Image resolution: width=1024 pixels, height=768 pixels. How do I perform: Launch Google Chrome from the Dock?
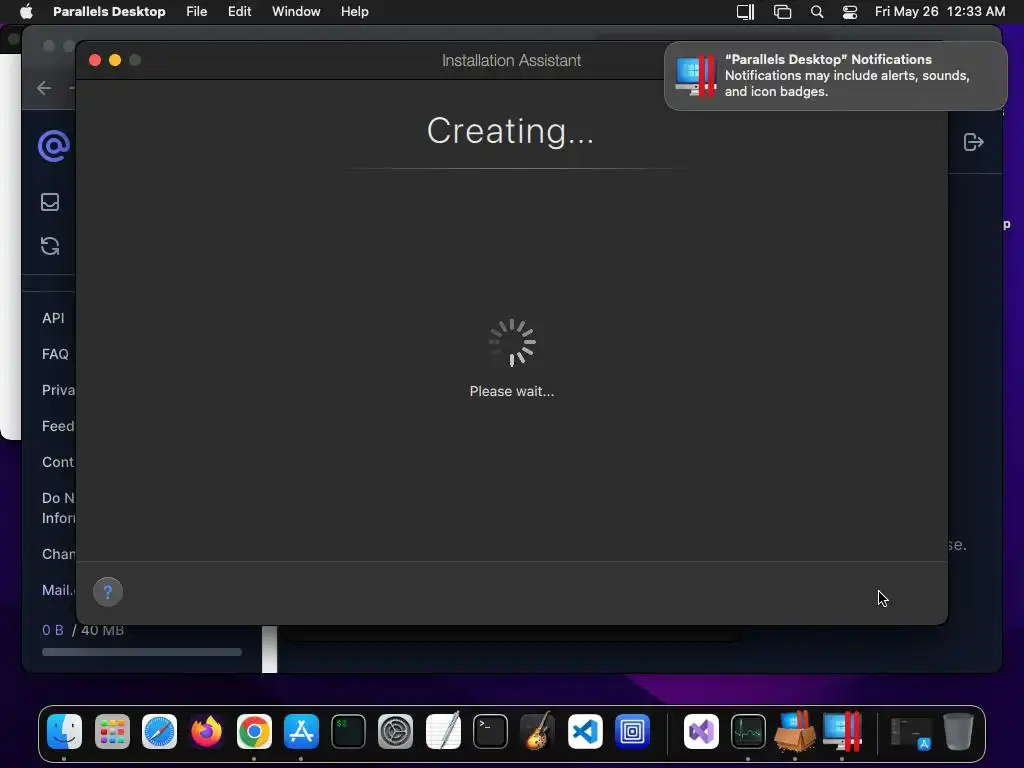pos(254,731)
